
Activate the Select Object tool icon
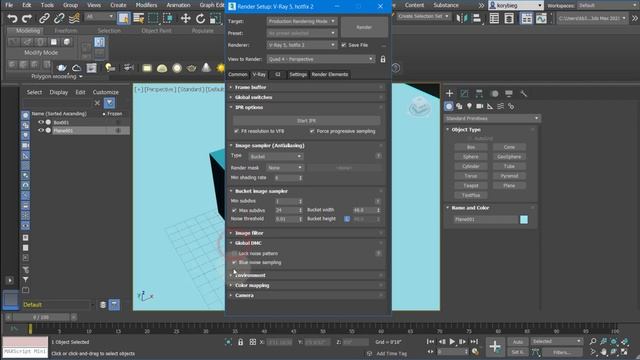(x=124, y=18)
